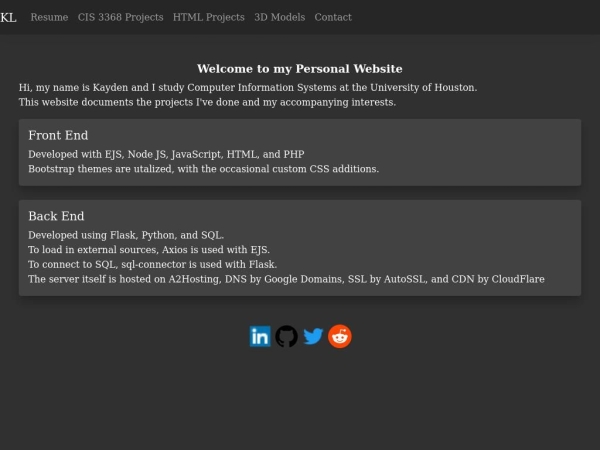Viewport: 600px width, 450px height.
Task: Visit the Twitter bird icon
Action: coord(313,336)
